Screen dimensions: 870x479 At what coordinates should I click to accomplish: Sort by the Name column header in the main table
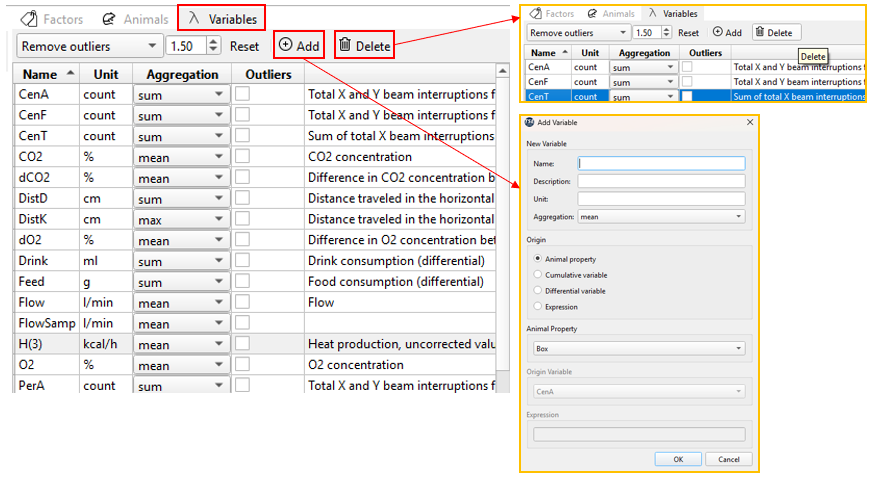(x=47, y=74)
